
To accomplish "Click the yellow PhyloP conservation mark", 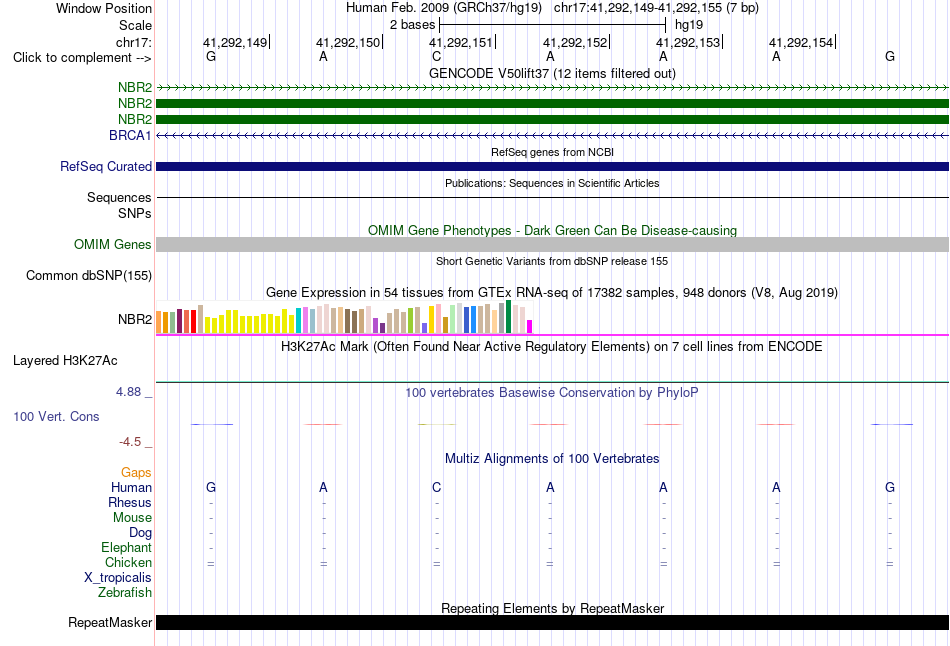I will pyautogui.click(x=436, y=424).
